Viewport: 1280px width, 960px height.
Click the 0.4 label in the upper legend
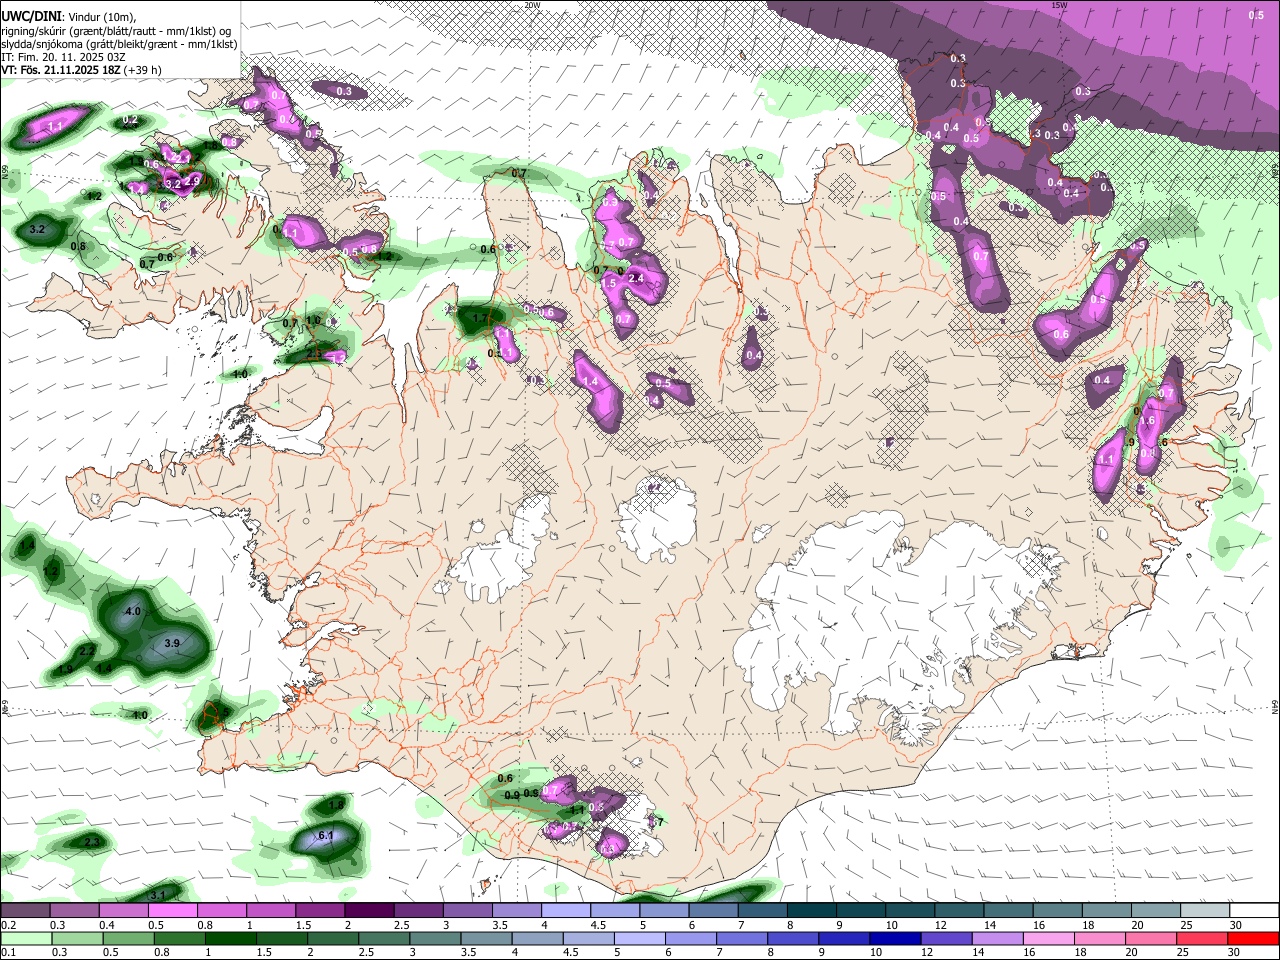(x=107, y=925)
